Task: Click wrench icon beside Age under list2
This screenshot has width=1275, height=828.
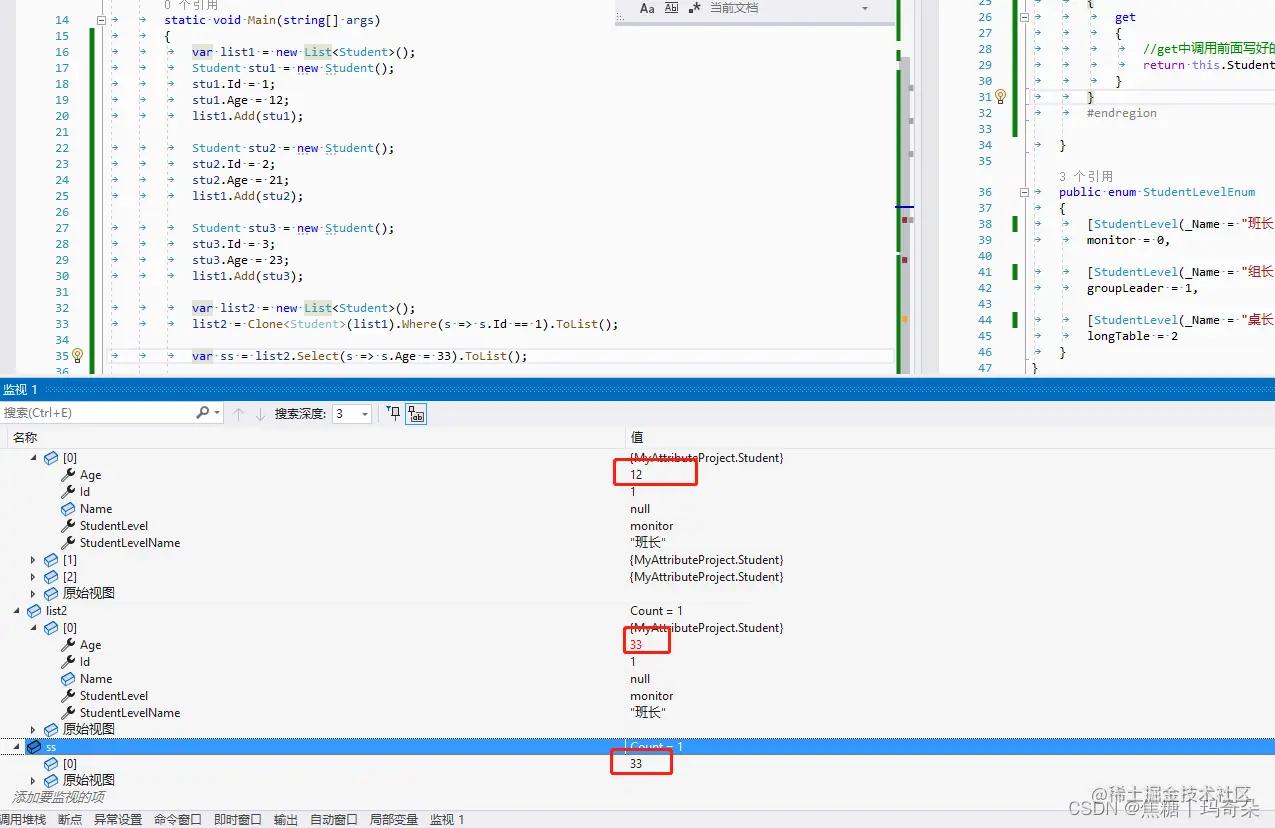Action: tap(69, 645)
